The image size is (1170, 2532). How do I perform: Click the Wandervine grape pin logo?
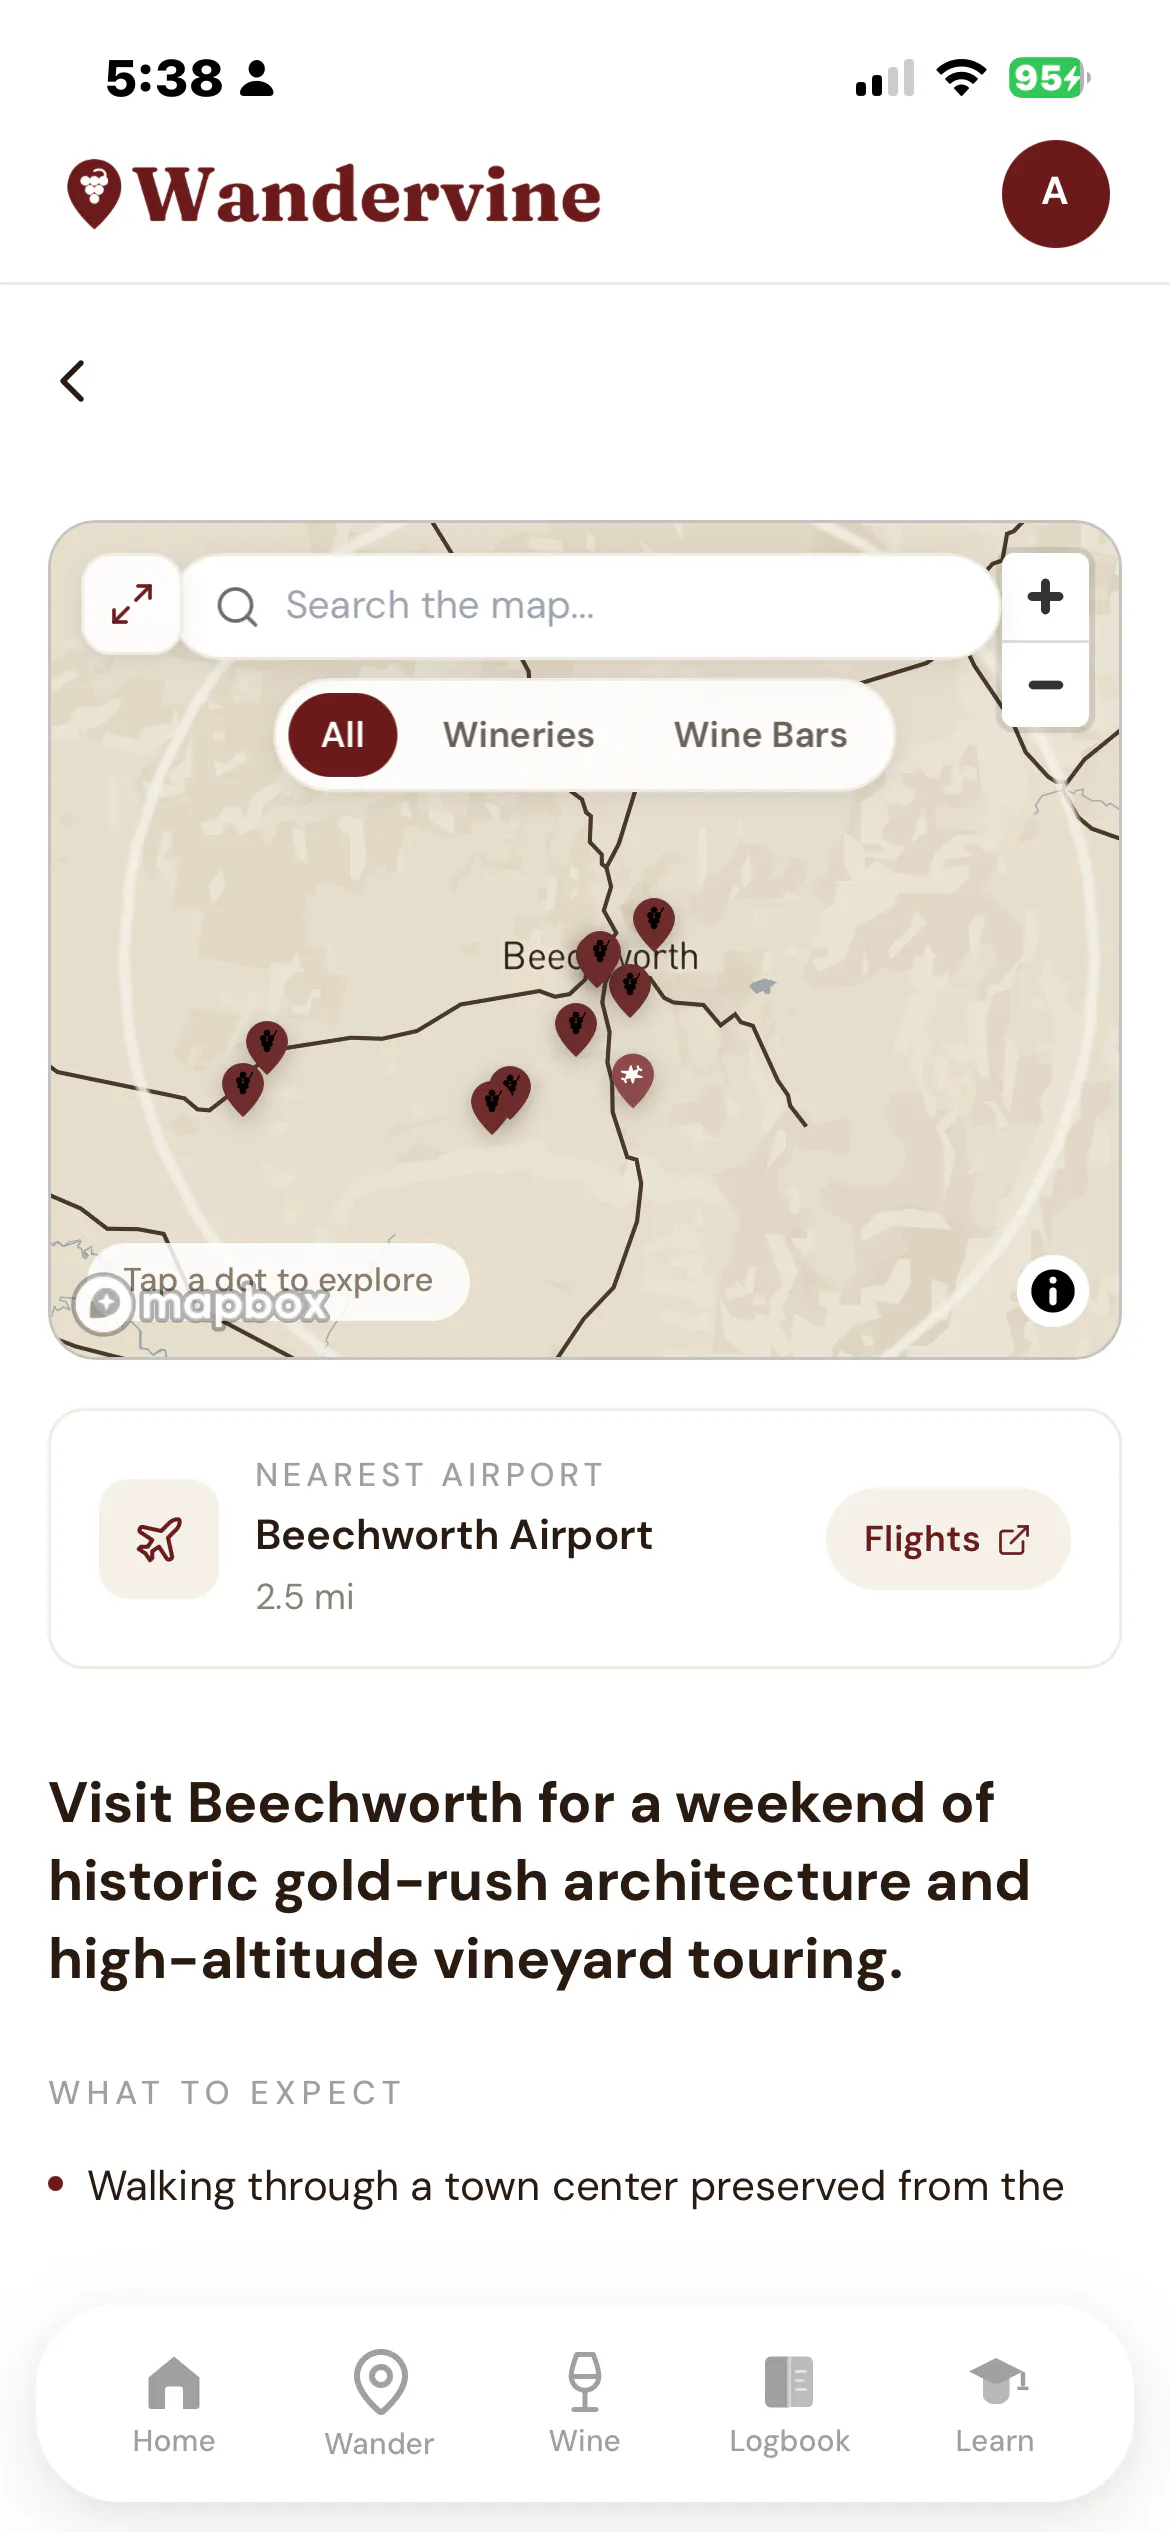pyautogui.click(x=94, y=193)
